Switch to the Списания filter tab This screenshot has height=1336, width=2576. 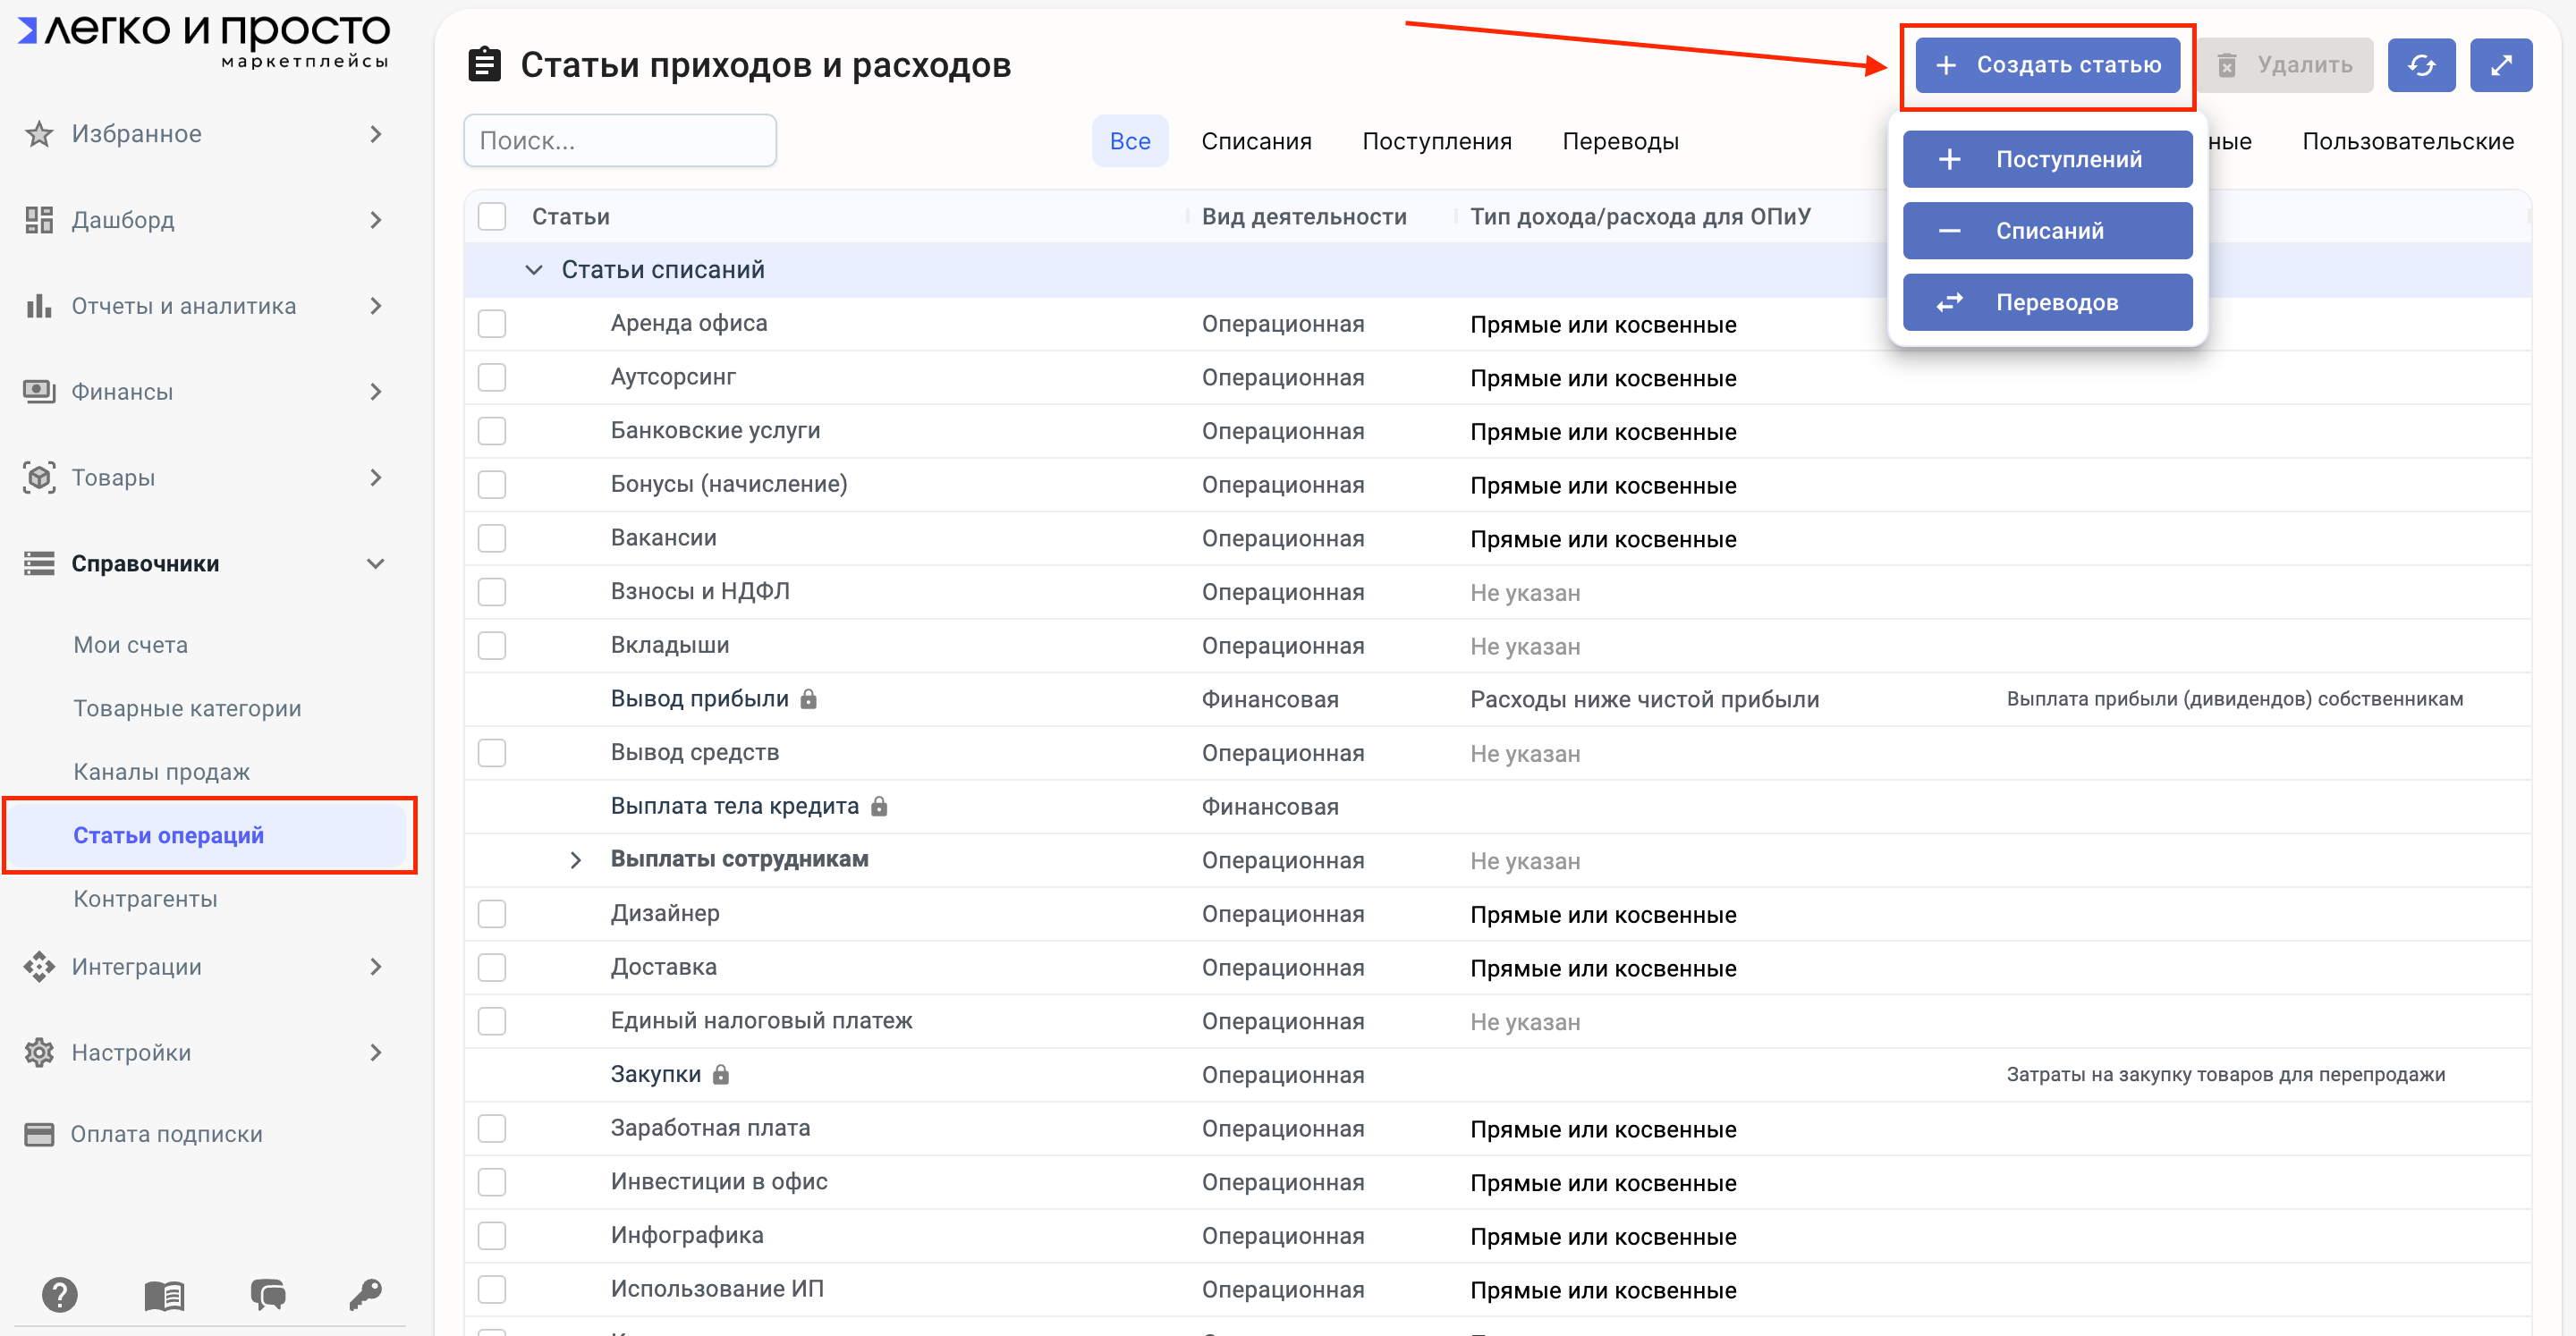(x=1256, y=141)
